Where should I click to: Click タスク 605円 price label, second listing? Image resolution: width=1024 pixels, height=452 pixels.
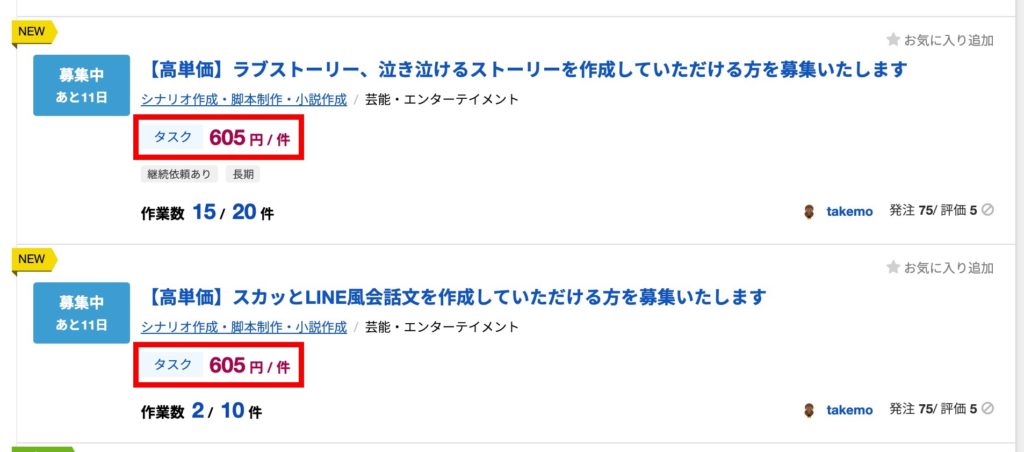219,365
